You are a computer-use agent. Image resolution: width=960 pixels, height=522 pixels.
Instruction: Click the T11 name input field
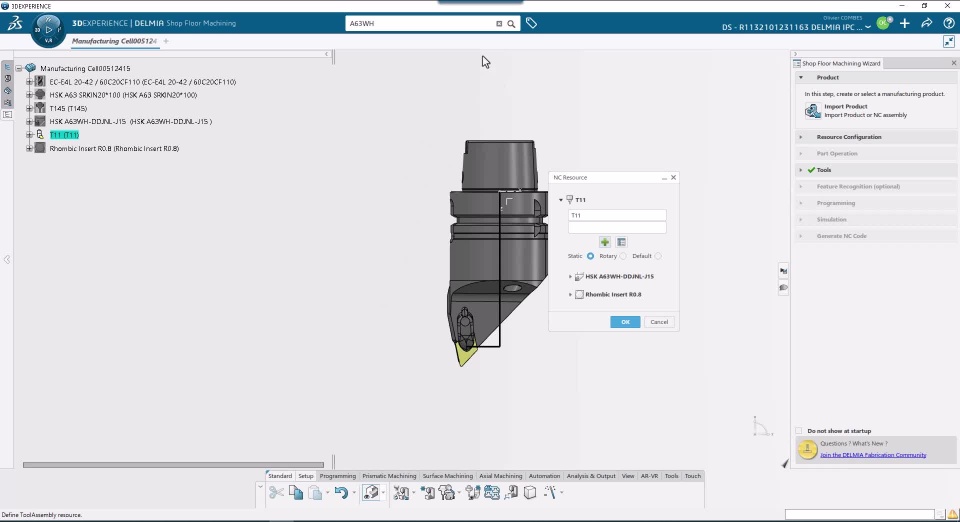(617, 215)
